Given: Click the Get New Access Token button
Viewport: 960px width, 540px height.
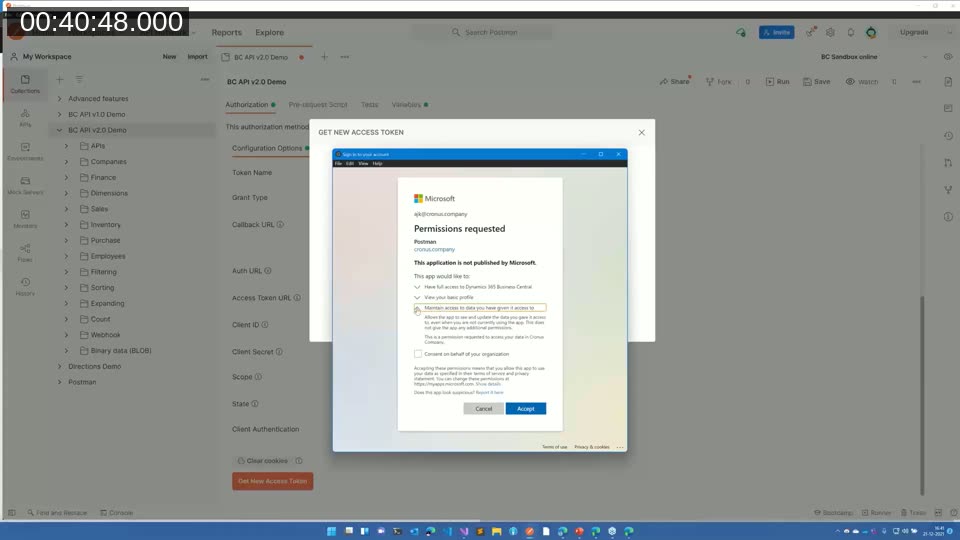Looking at the screenshot, I should tap(272, 481).
